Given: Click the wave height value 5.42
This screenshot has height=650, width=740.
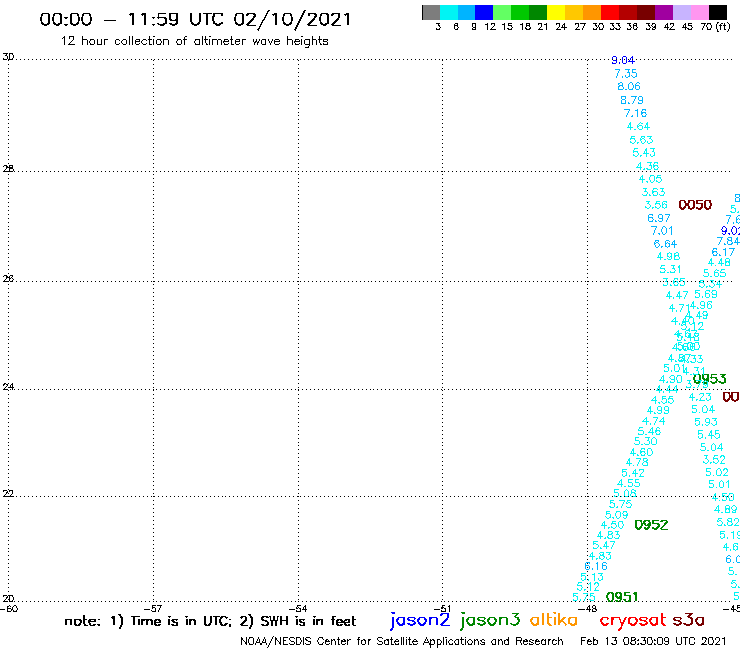Looking at the screenshot, I should 633,473.
